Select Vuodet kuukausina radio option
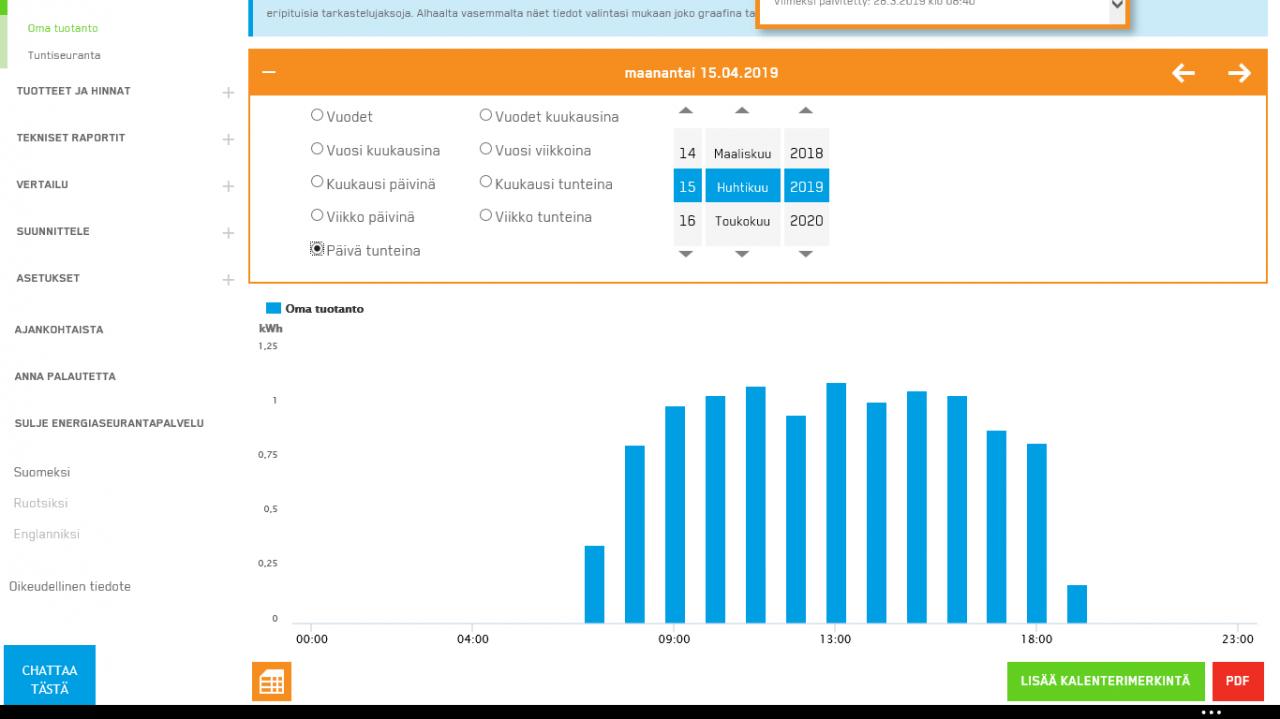 [486, 115]
